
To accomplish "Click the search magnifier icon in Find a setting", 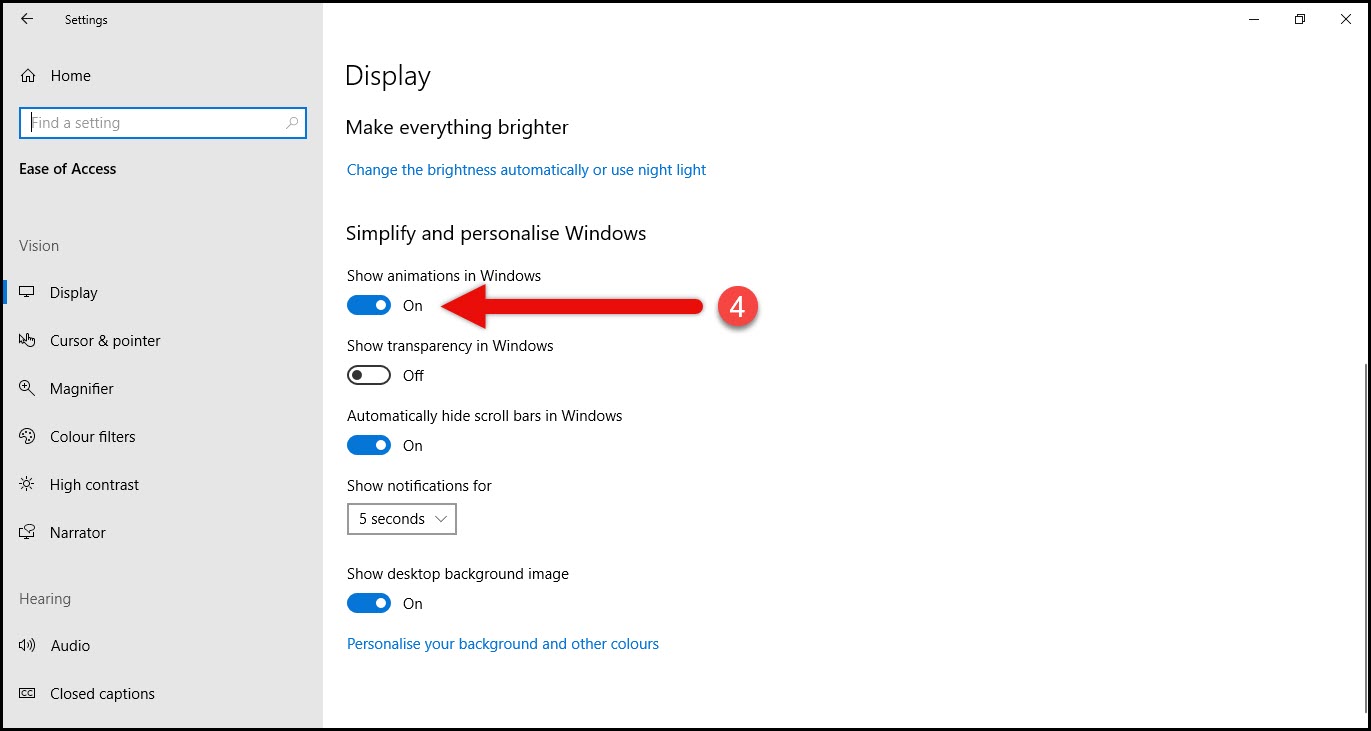I will click(x=292, y=123).
